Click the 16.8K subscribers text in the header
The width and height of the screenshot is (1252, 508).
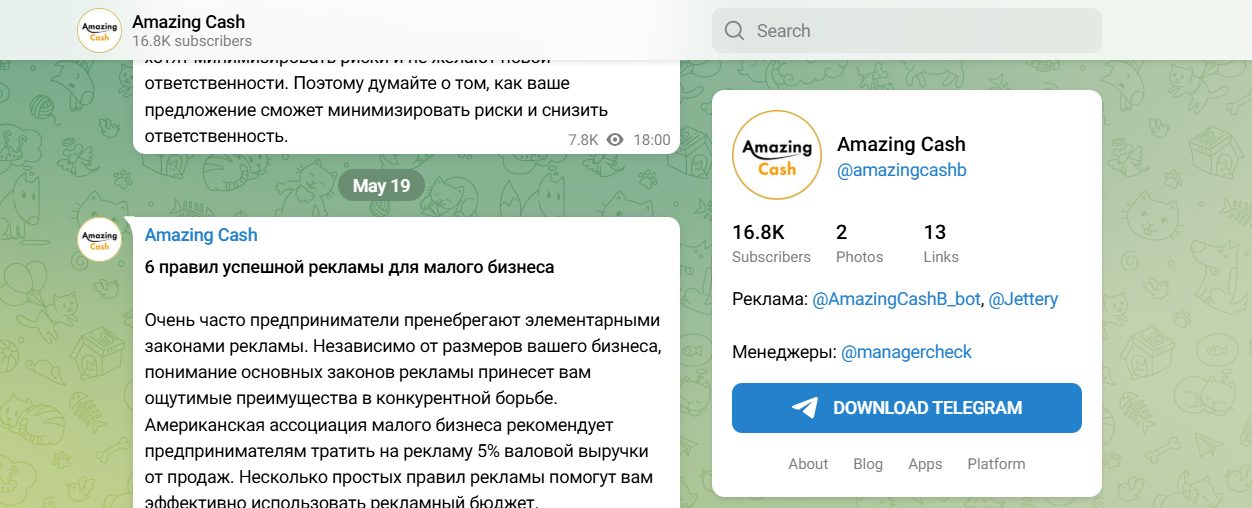coord(192,41)
